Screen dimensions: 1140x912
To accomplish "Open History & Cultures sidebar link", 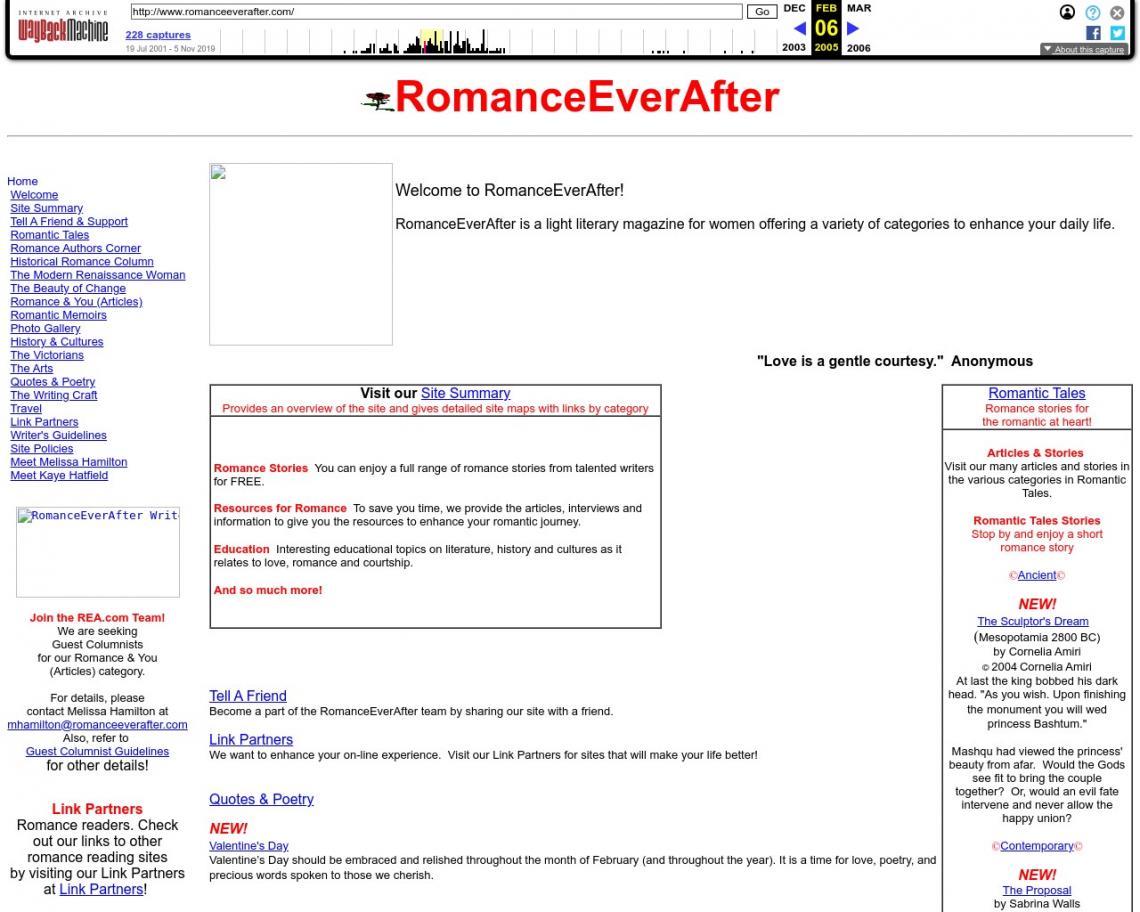I will click(57, 341).
